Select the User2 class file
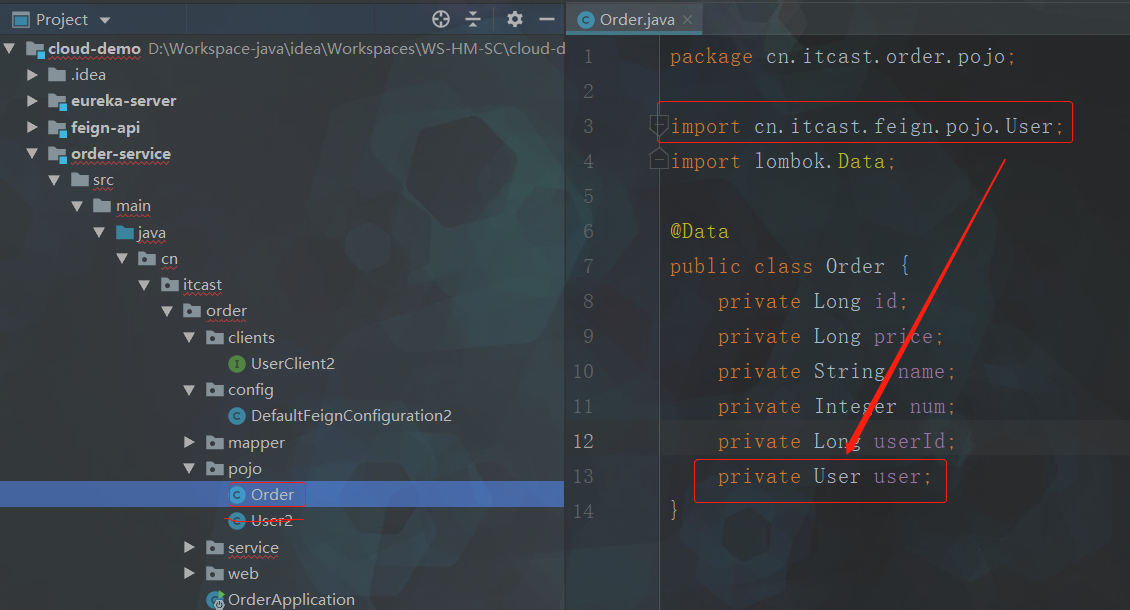 pos(272,521)
